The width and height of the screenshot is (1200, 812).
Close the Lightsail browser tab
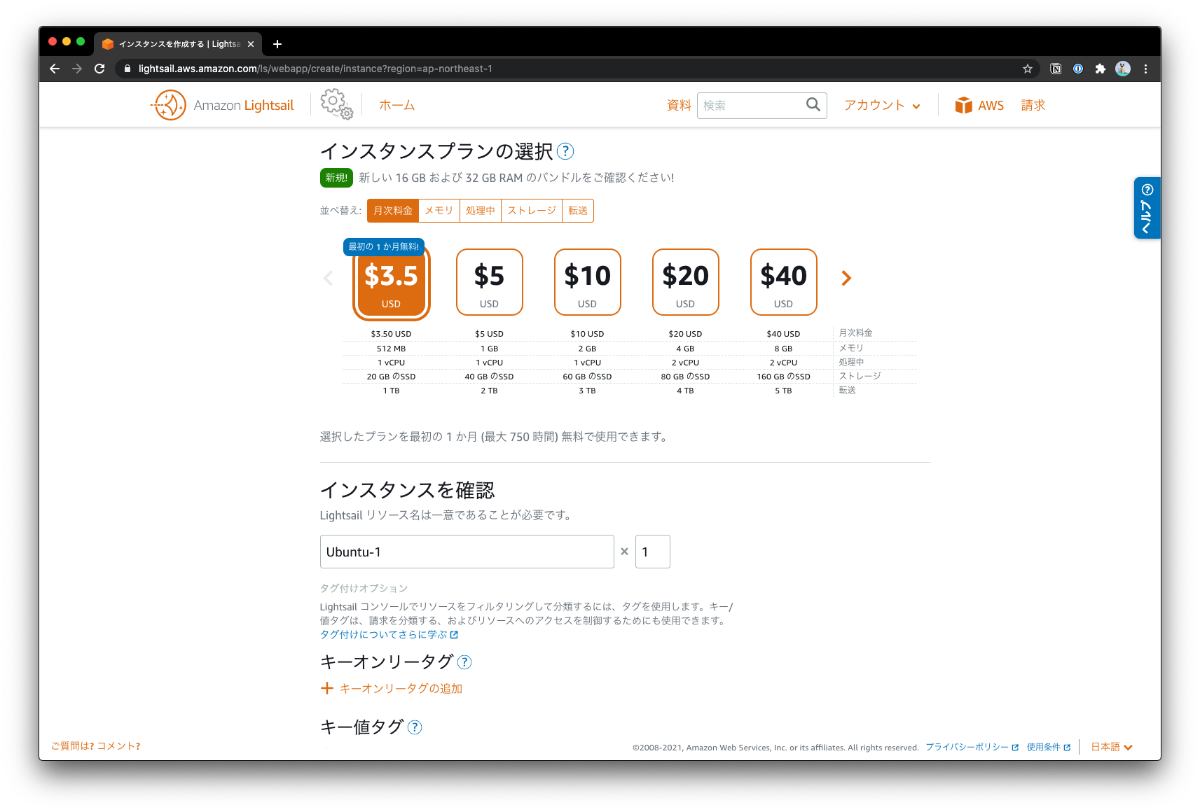[251, 44]
